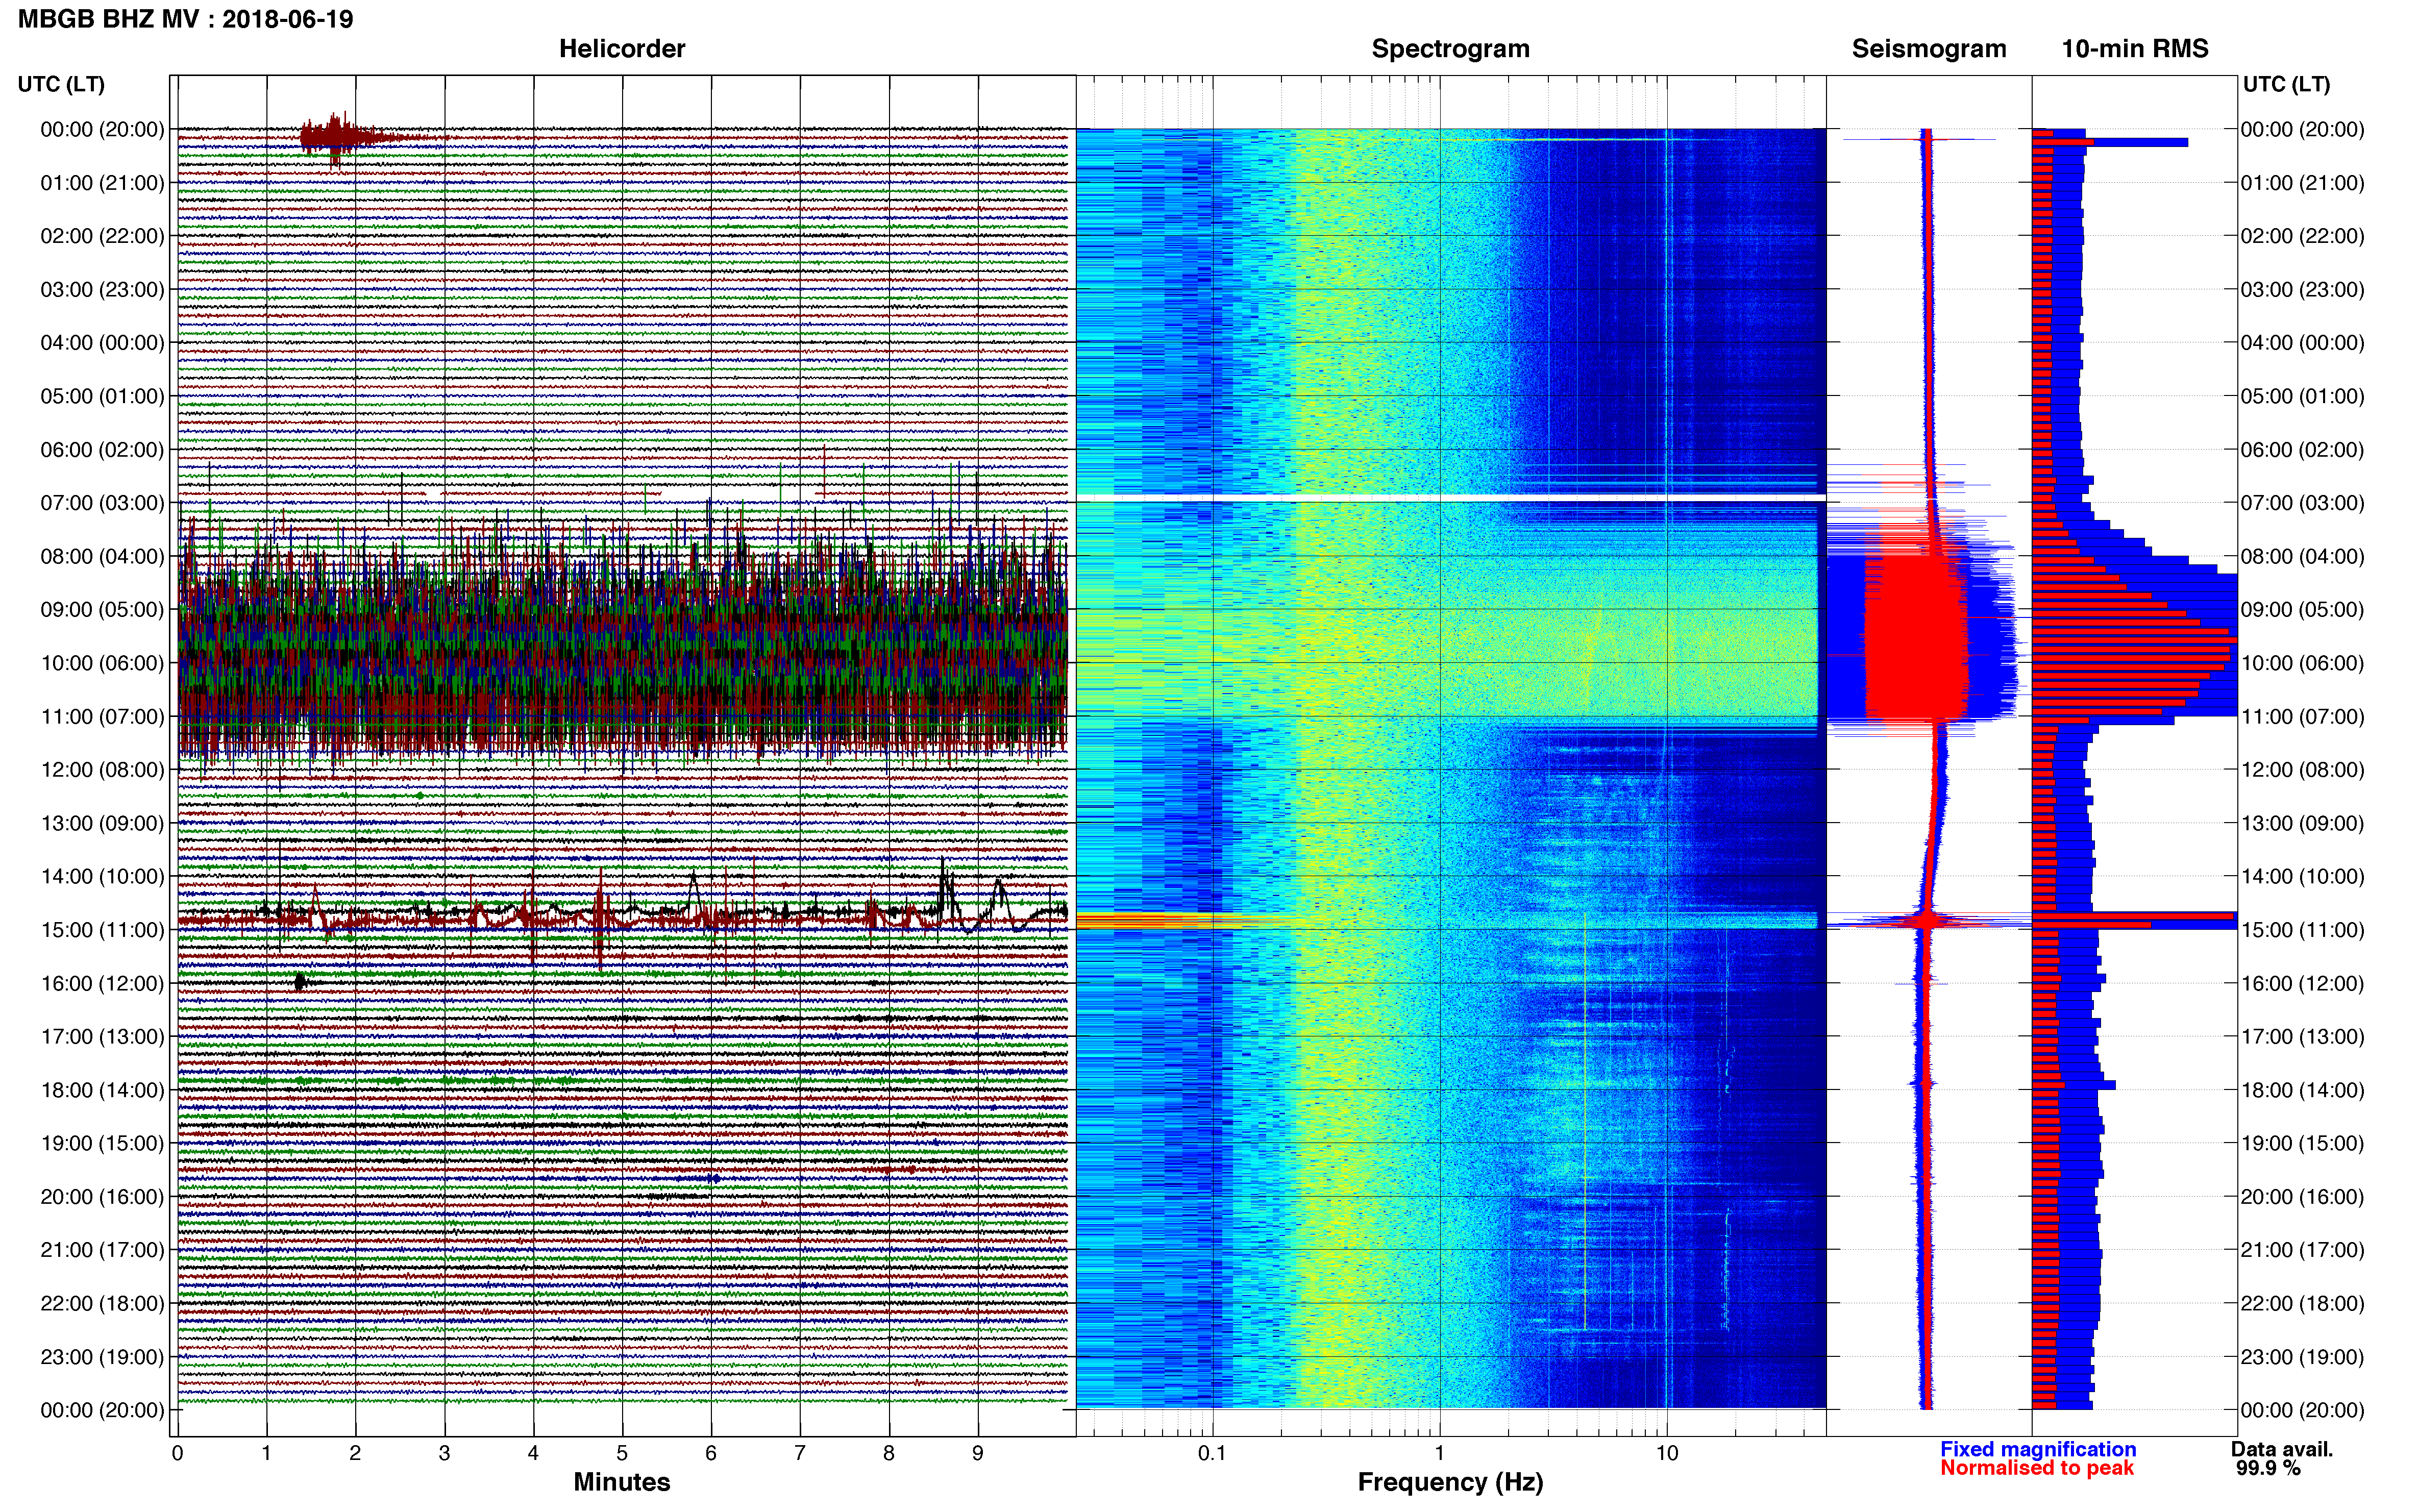2419x1512 pixels.
Task: Select right time label 21:00 (17:00)
Action: [2302, 1250]
